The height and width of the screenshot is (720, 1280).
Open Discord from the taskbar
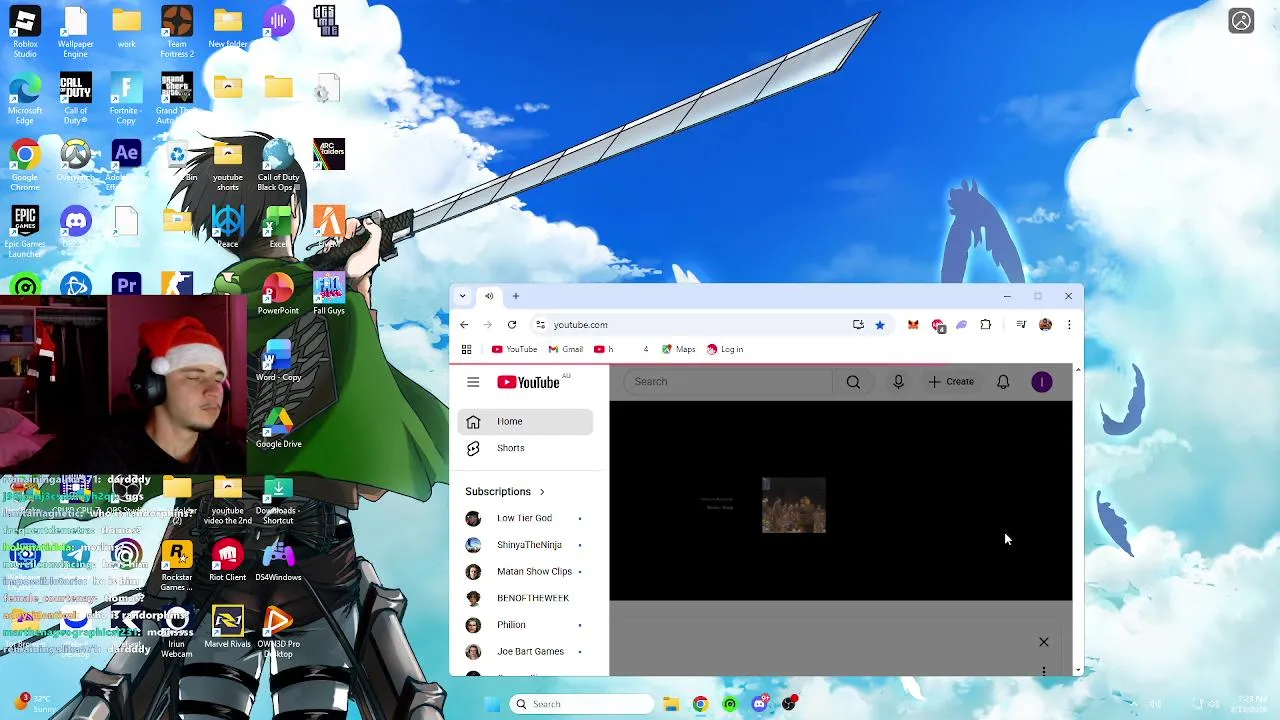coord(759,704)
